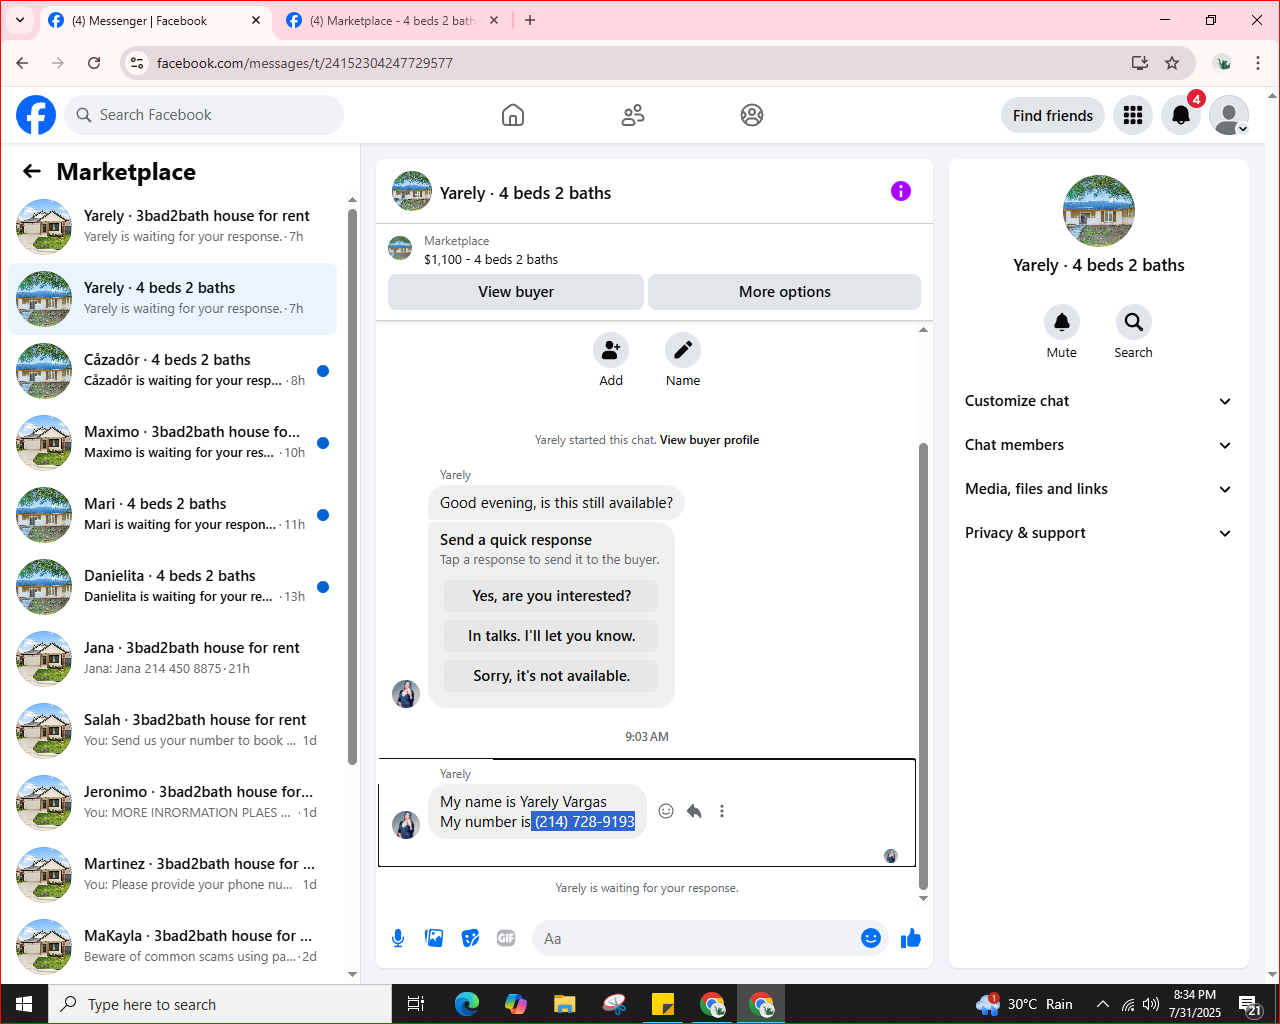
Task: Open the browser tab list dropdown
Action: (20, 20)
